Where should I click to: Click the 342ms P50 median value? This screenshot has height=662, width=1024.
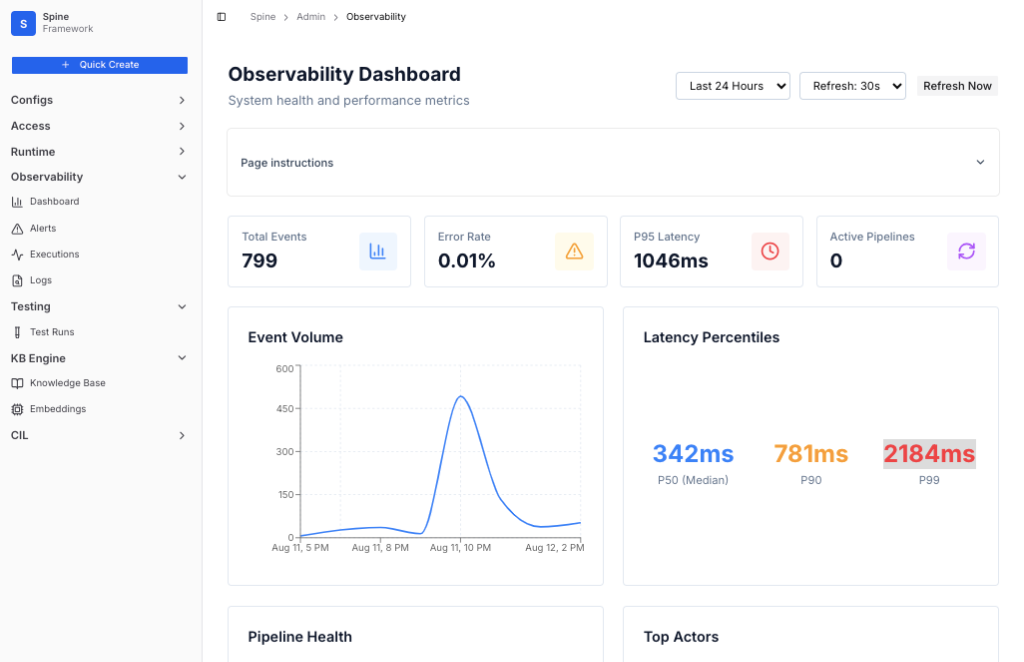693,453
